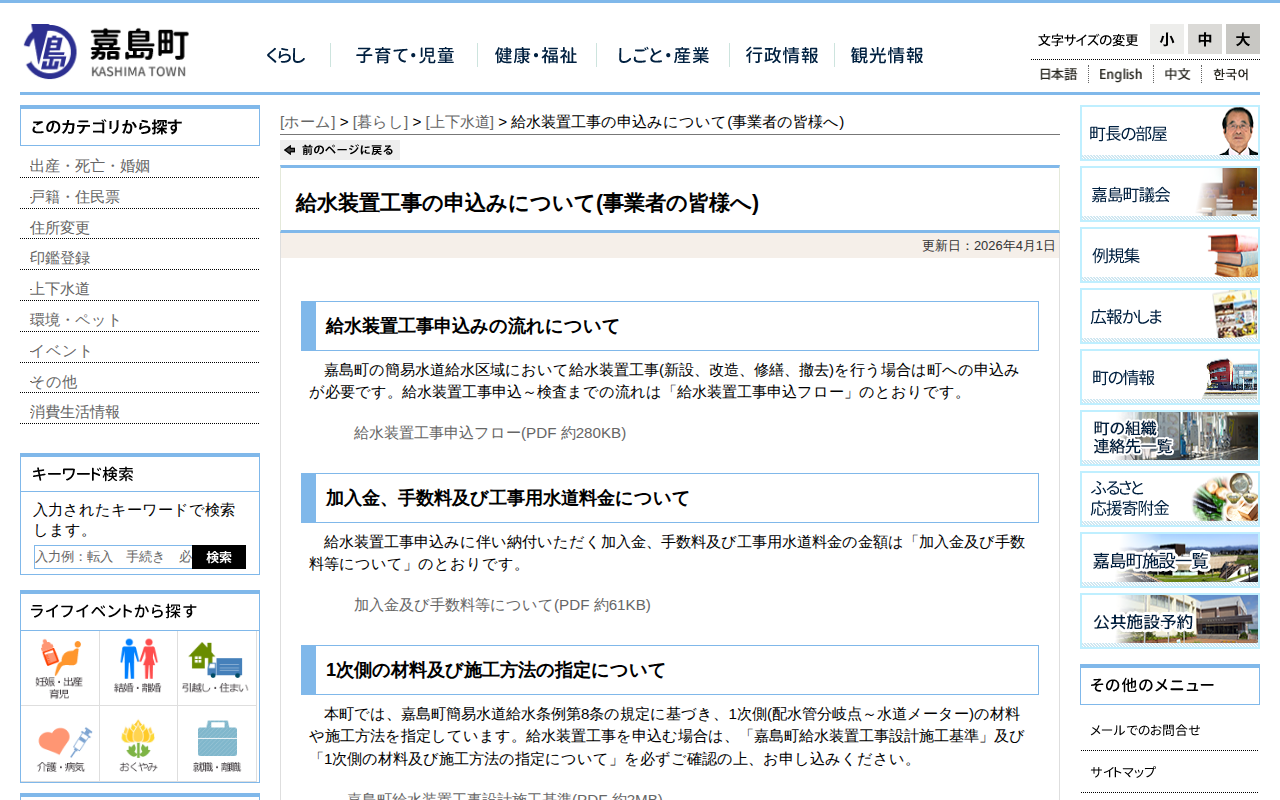Viewport: 1280px width, 800px height.
Task: Open the 健康・福祉 navigation menu
Action: [x=536, y=56]
